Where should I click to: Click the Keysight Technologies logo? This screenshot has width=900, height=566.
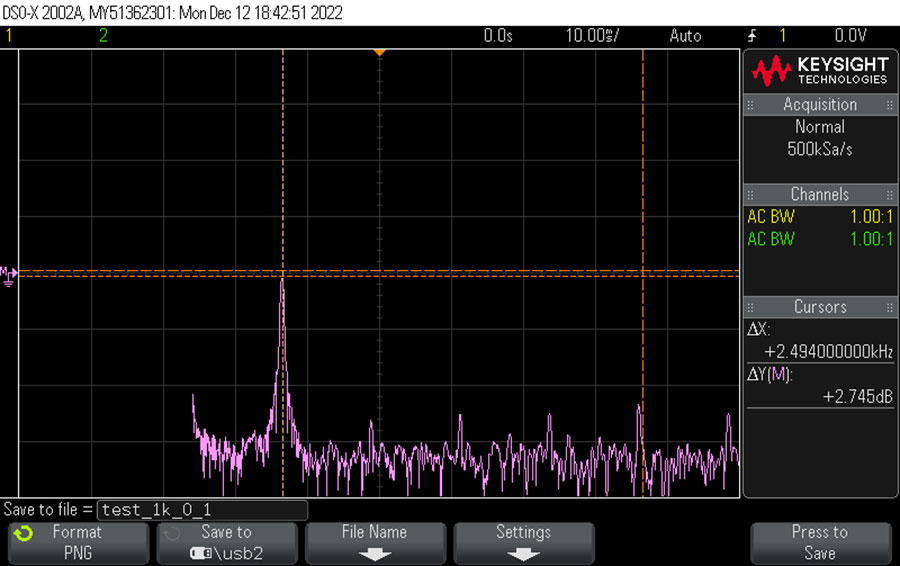click(x=820, y=71)
